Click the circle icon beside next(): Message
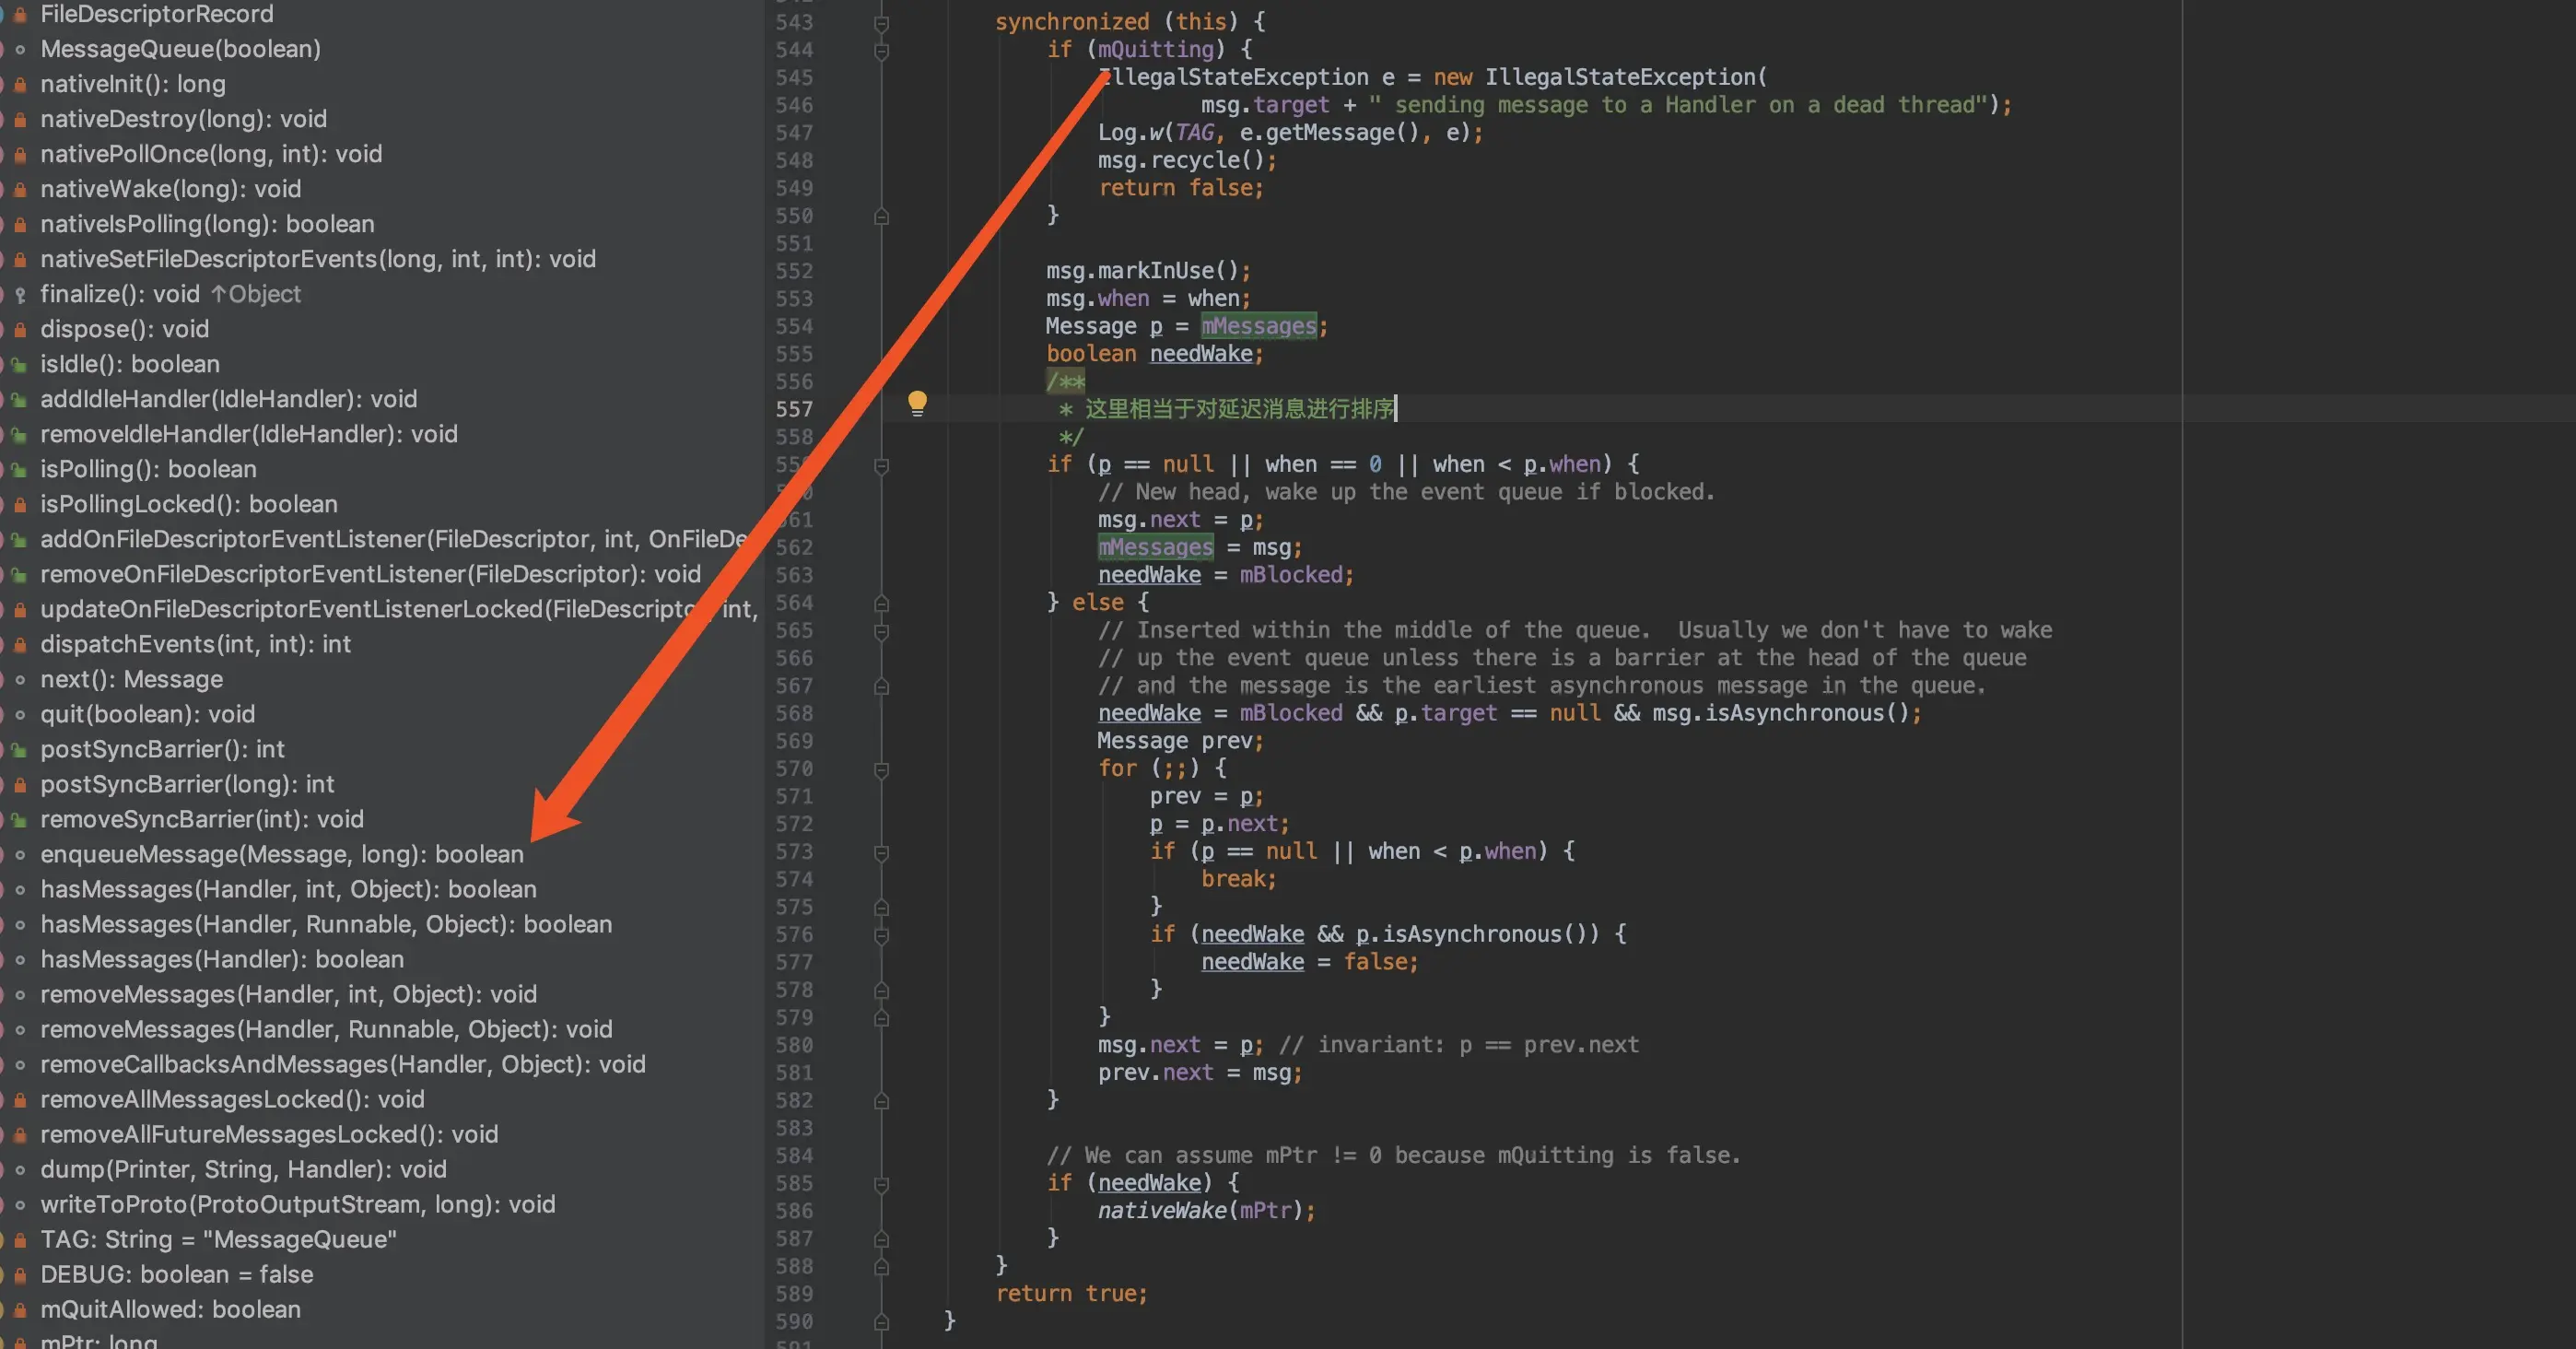This screenshot has width=2576, height=1349. coord(20,680)
